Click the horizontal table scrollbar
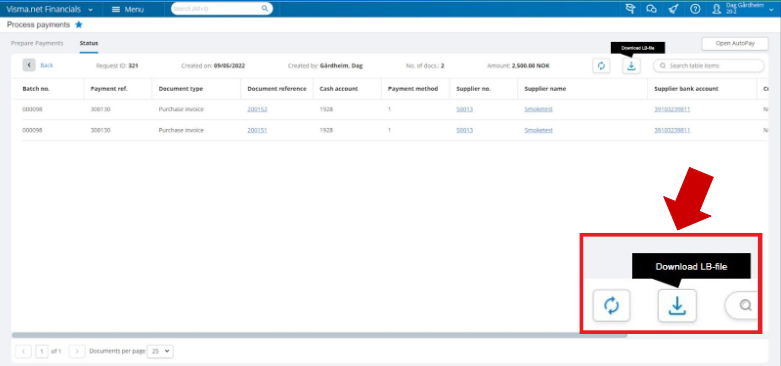The image size is (781, 366). click(319, 336)
